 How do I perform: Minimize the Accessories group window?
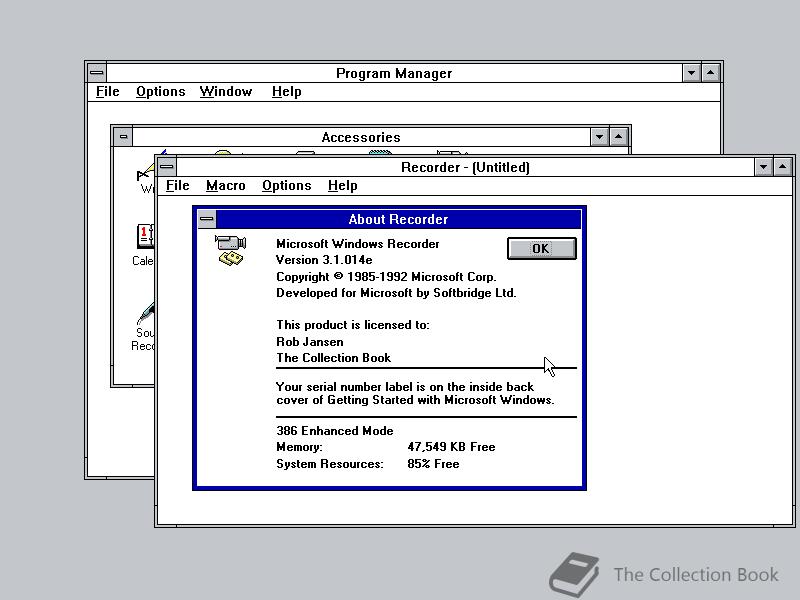599,137
